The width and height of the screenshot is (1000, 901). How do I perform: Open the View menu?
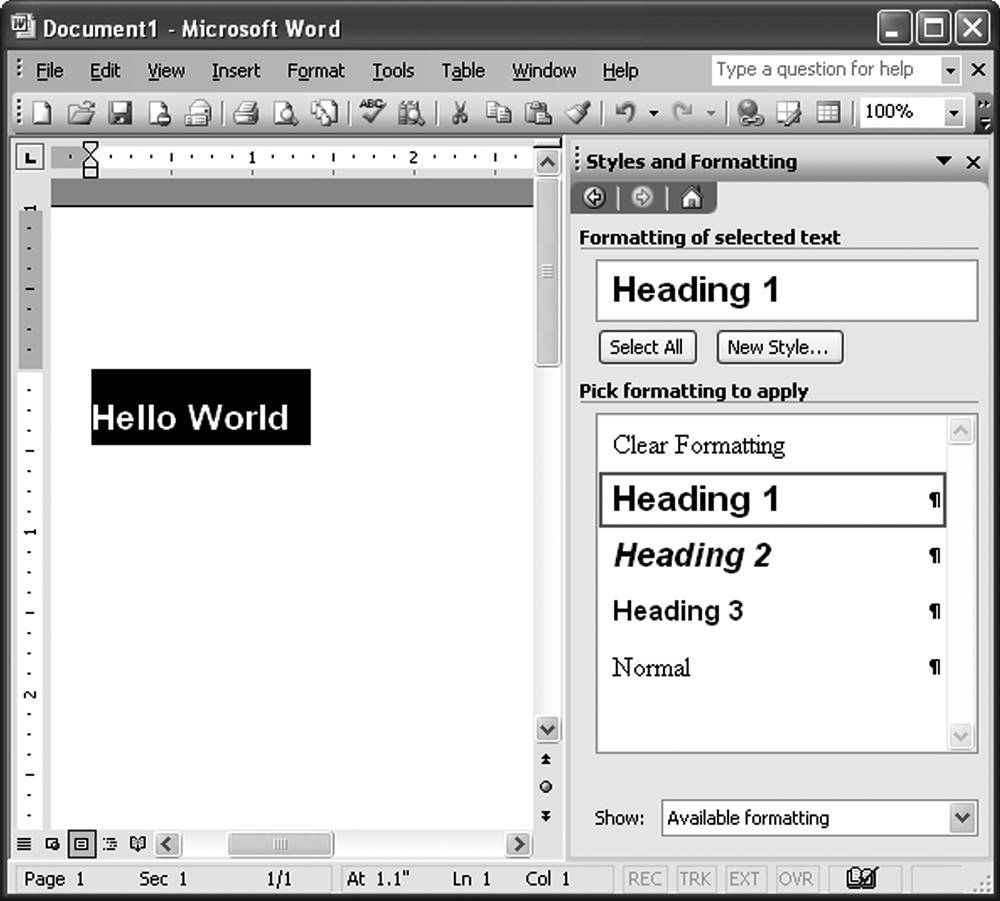coord(166,70)
